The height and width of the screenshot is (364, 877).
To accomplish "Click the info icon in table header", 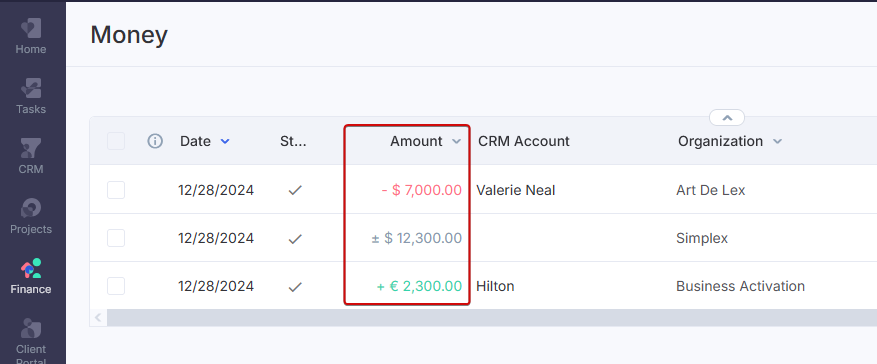I will coord(155,141).
